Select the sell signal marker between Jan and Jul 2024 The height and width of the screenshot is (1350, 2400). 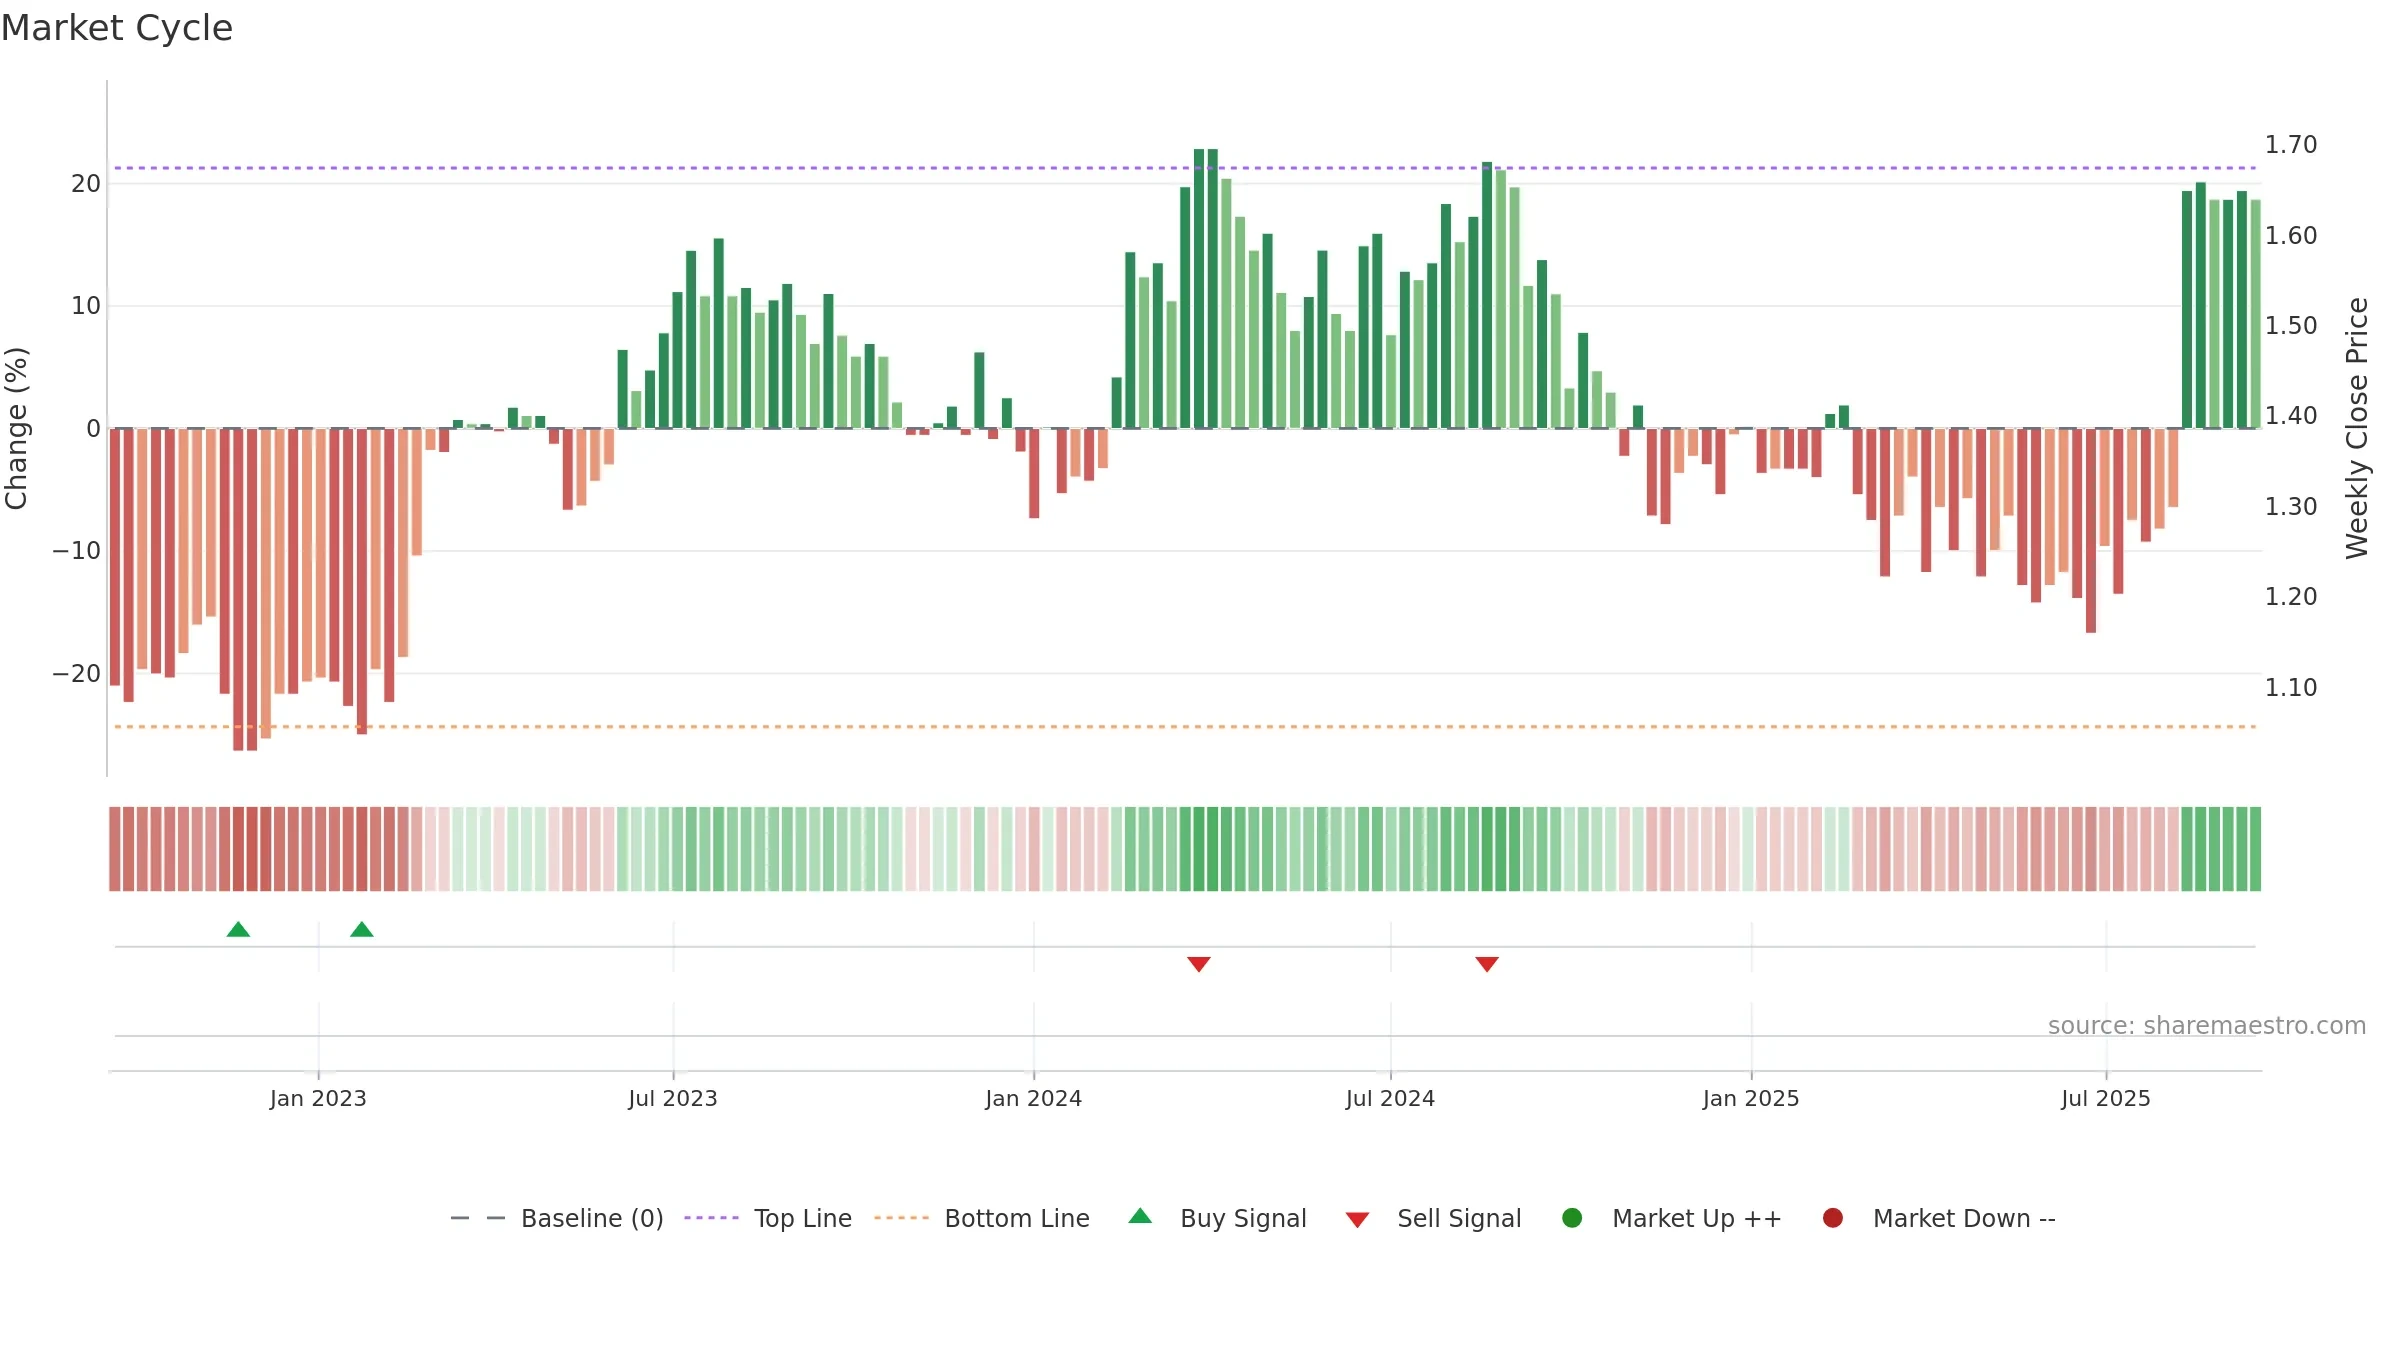tap(1199, 964)
